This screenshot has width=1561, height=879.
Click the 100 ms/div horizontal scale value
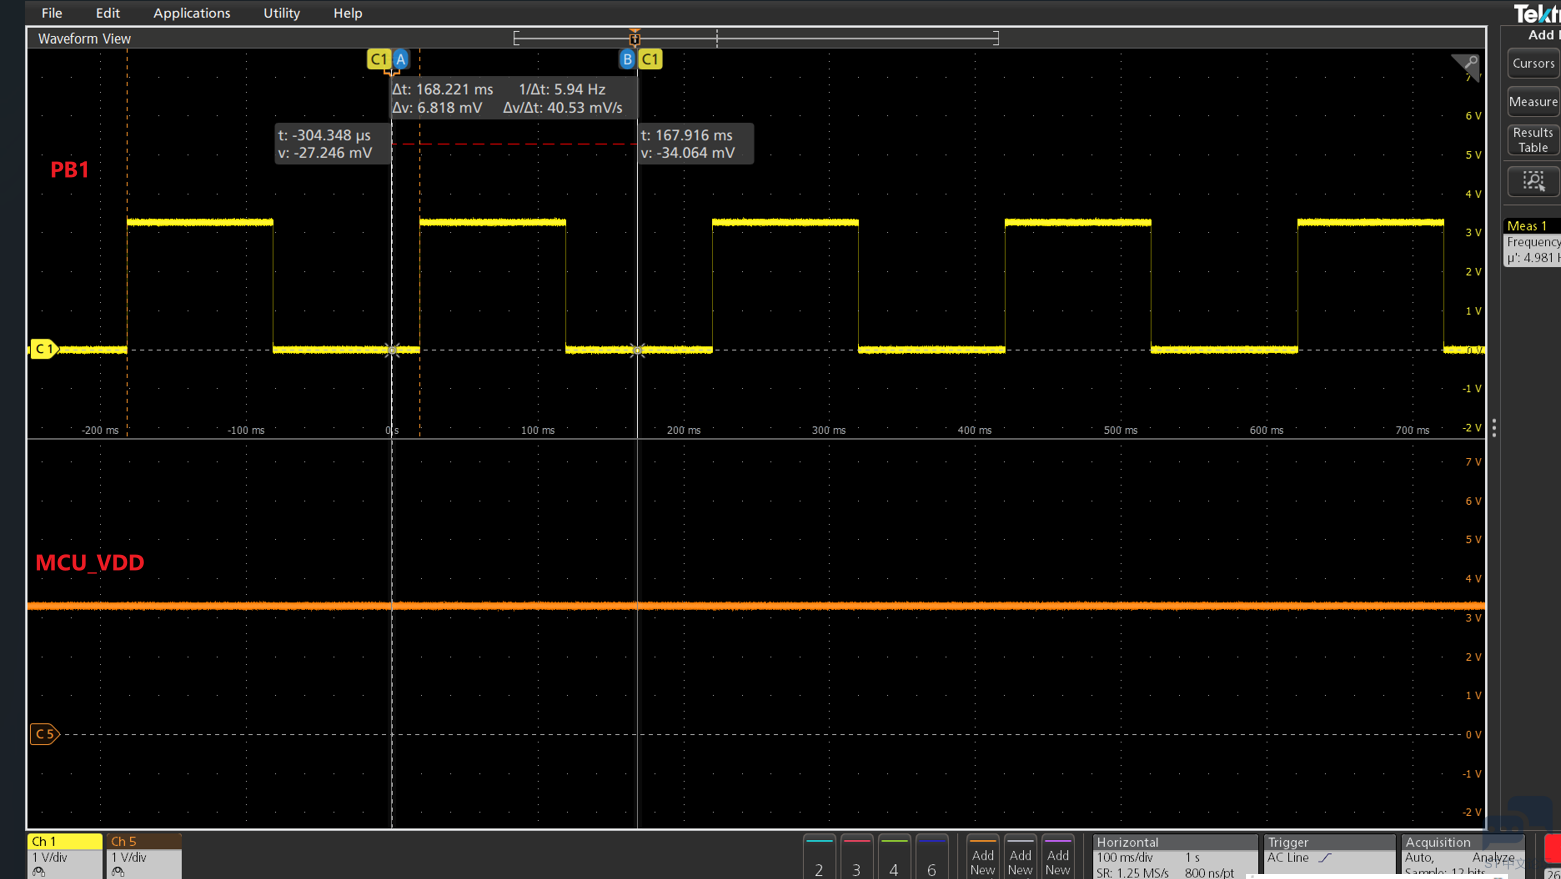pos(1125,858)
